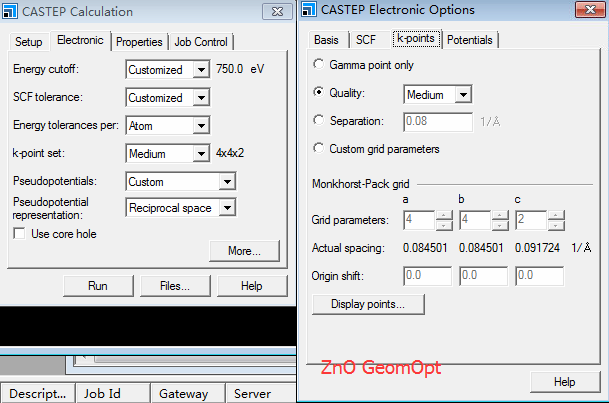Click Help in CASTEP Calculation window

[252, 286]
